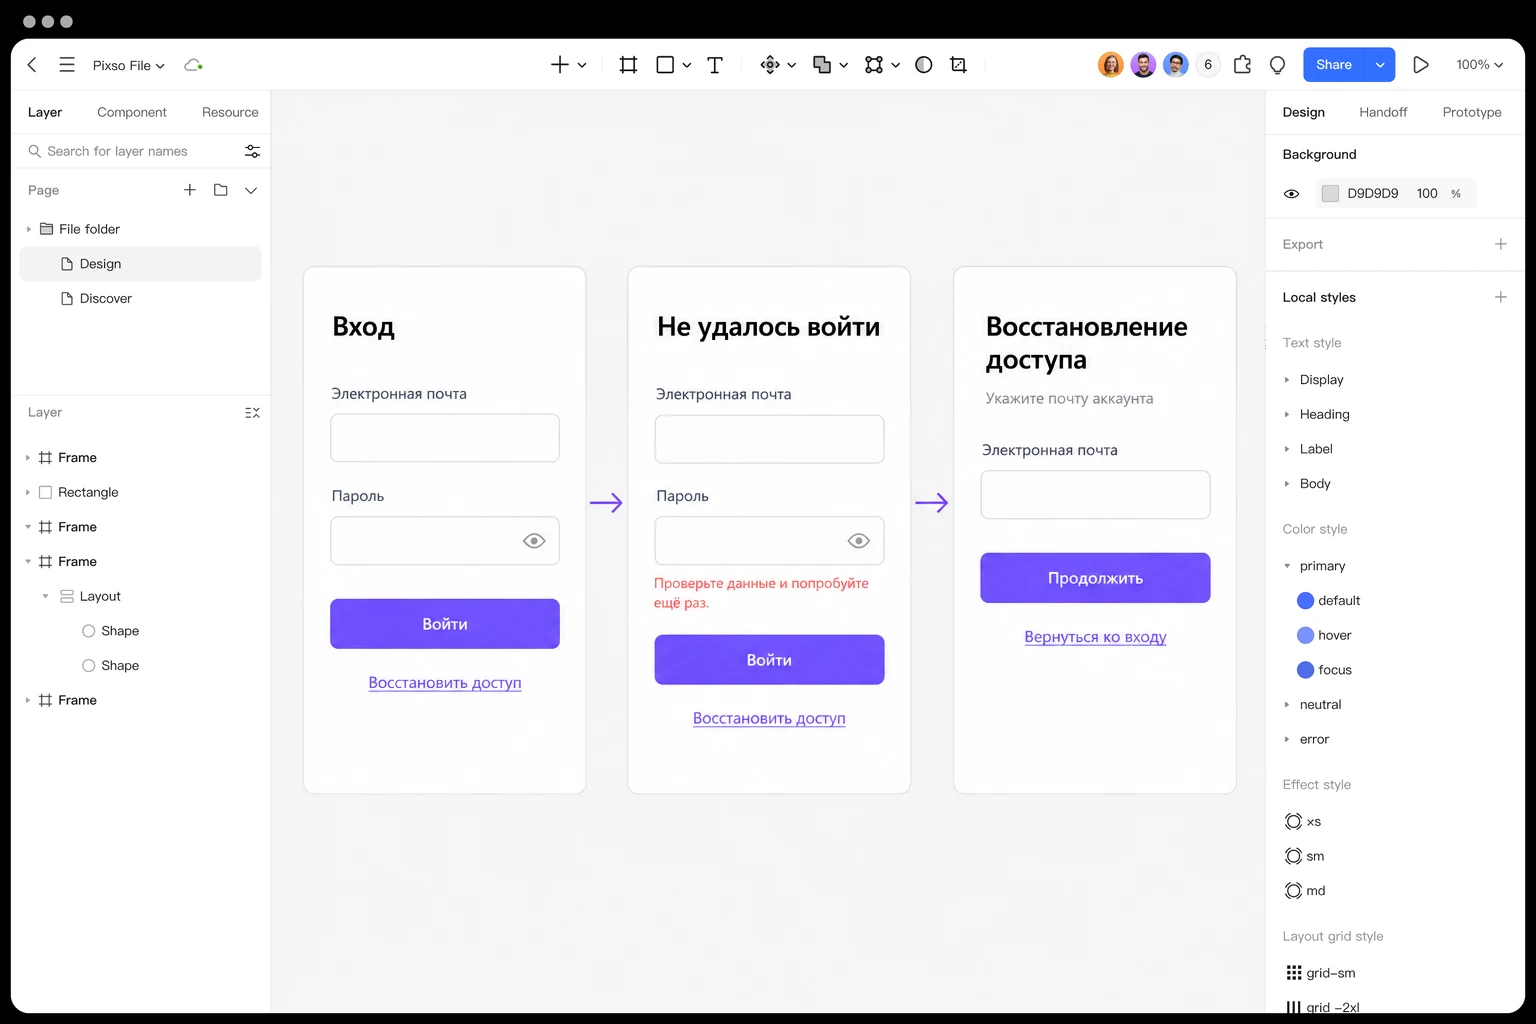Viewport: 1536px width, 1024px height.
Task: Create a new page folder
Action: pyautogui.click(x=221, y=190)
